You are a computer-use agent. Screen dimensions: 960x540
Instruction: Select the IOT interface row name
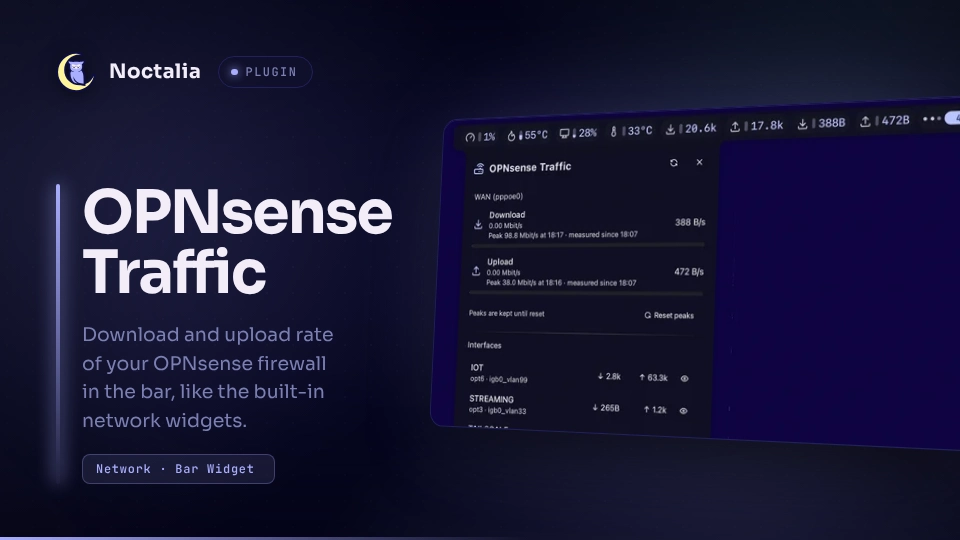(477, 367)
